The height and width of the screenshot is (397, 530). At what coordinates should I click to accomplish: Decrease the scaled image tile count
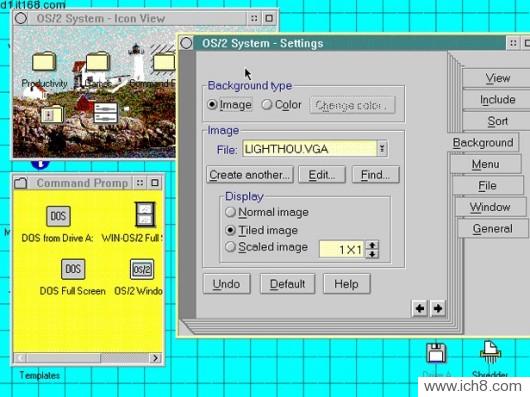coord(372,254)
